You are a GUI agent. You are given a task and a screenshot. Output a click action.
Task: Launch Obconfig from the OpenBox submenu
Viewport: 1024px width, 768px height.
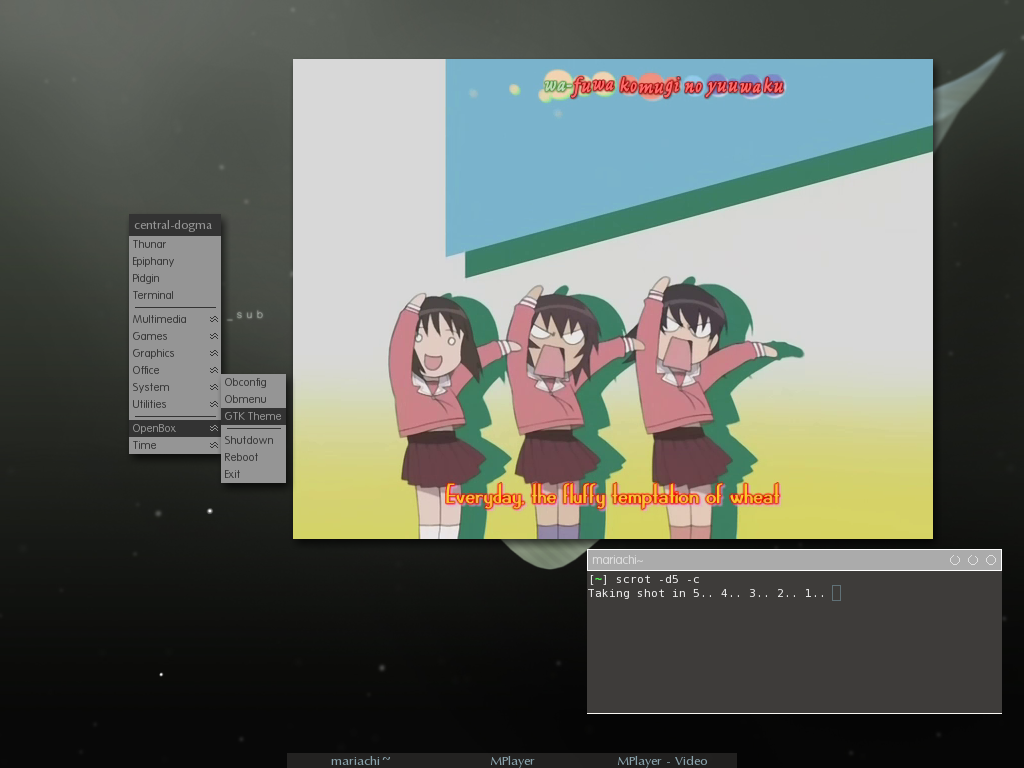253,383
